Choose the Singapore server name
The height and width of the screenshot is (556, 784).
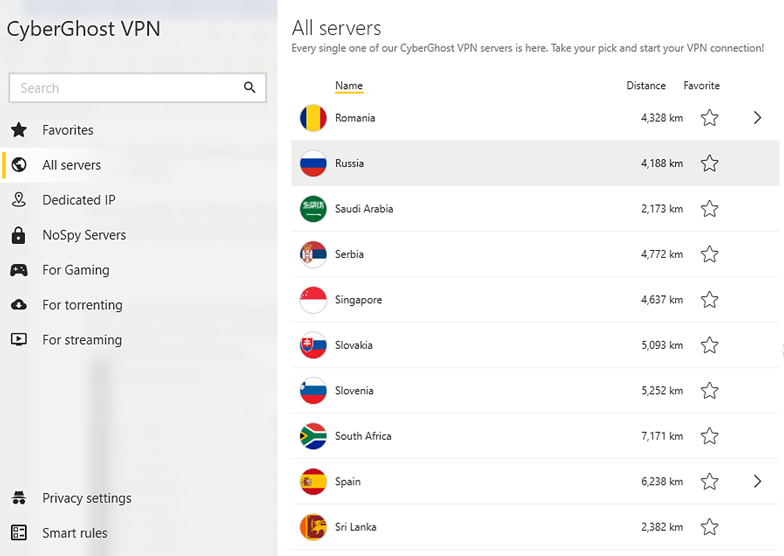358,300
